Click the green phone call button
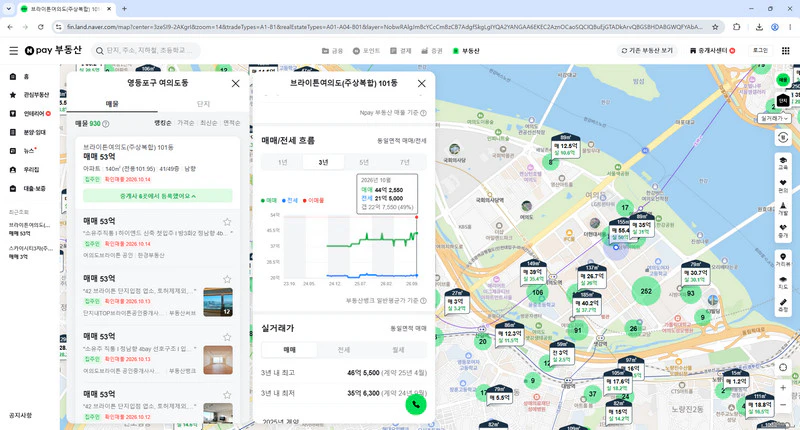The width and height of the screenshot is (800, 430). click(x=416, y=404)
